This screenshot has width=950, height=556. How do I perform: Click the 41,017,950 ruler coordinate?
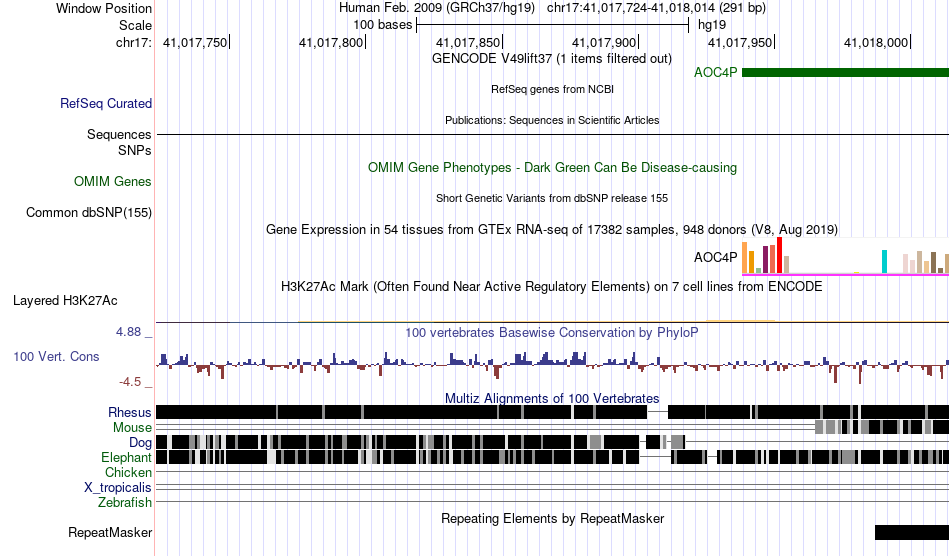point(740,43)
